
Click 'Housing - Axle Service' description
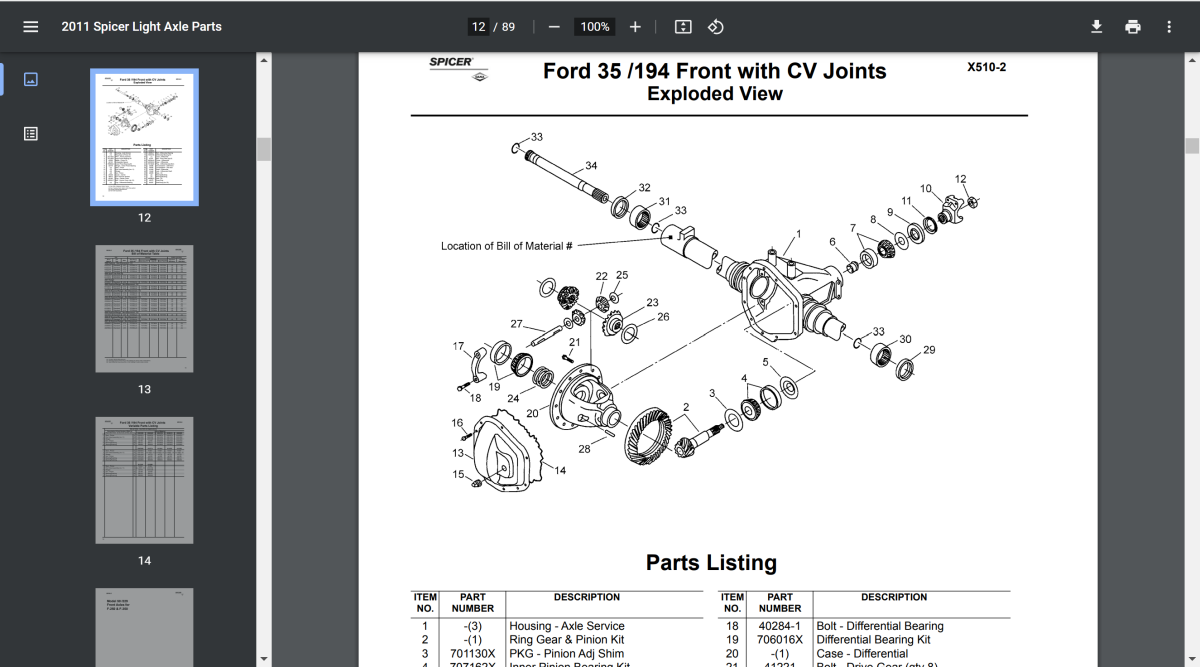566,626
